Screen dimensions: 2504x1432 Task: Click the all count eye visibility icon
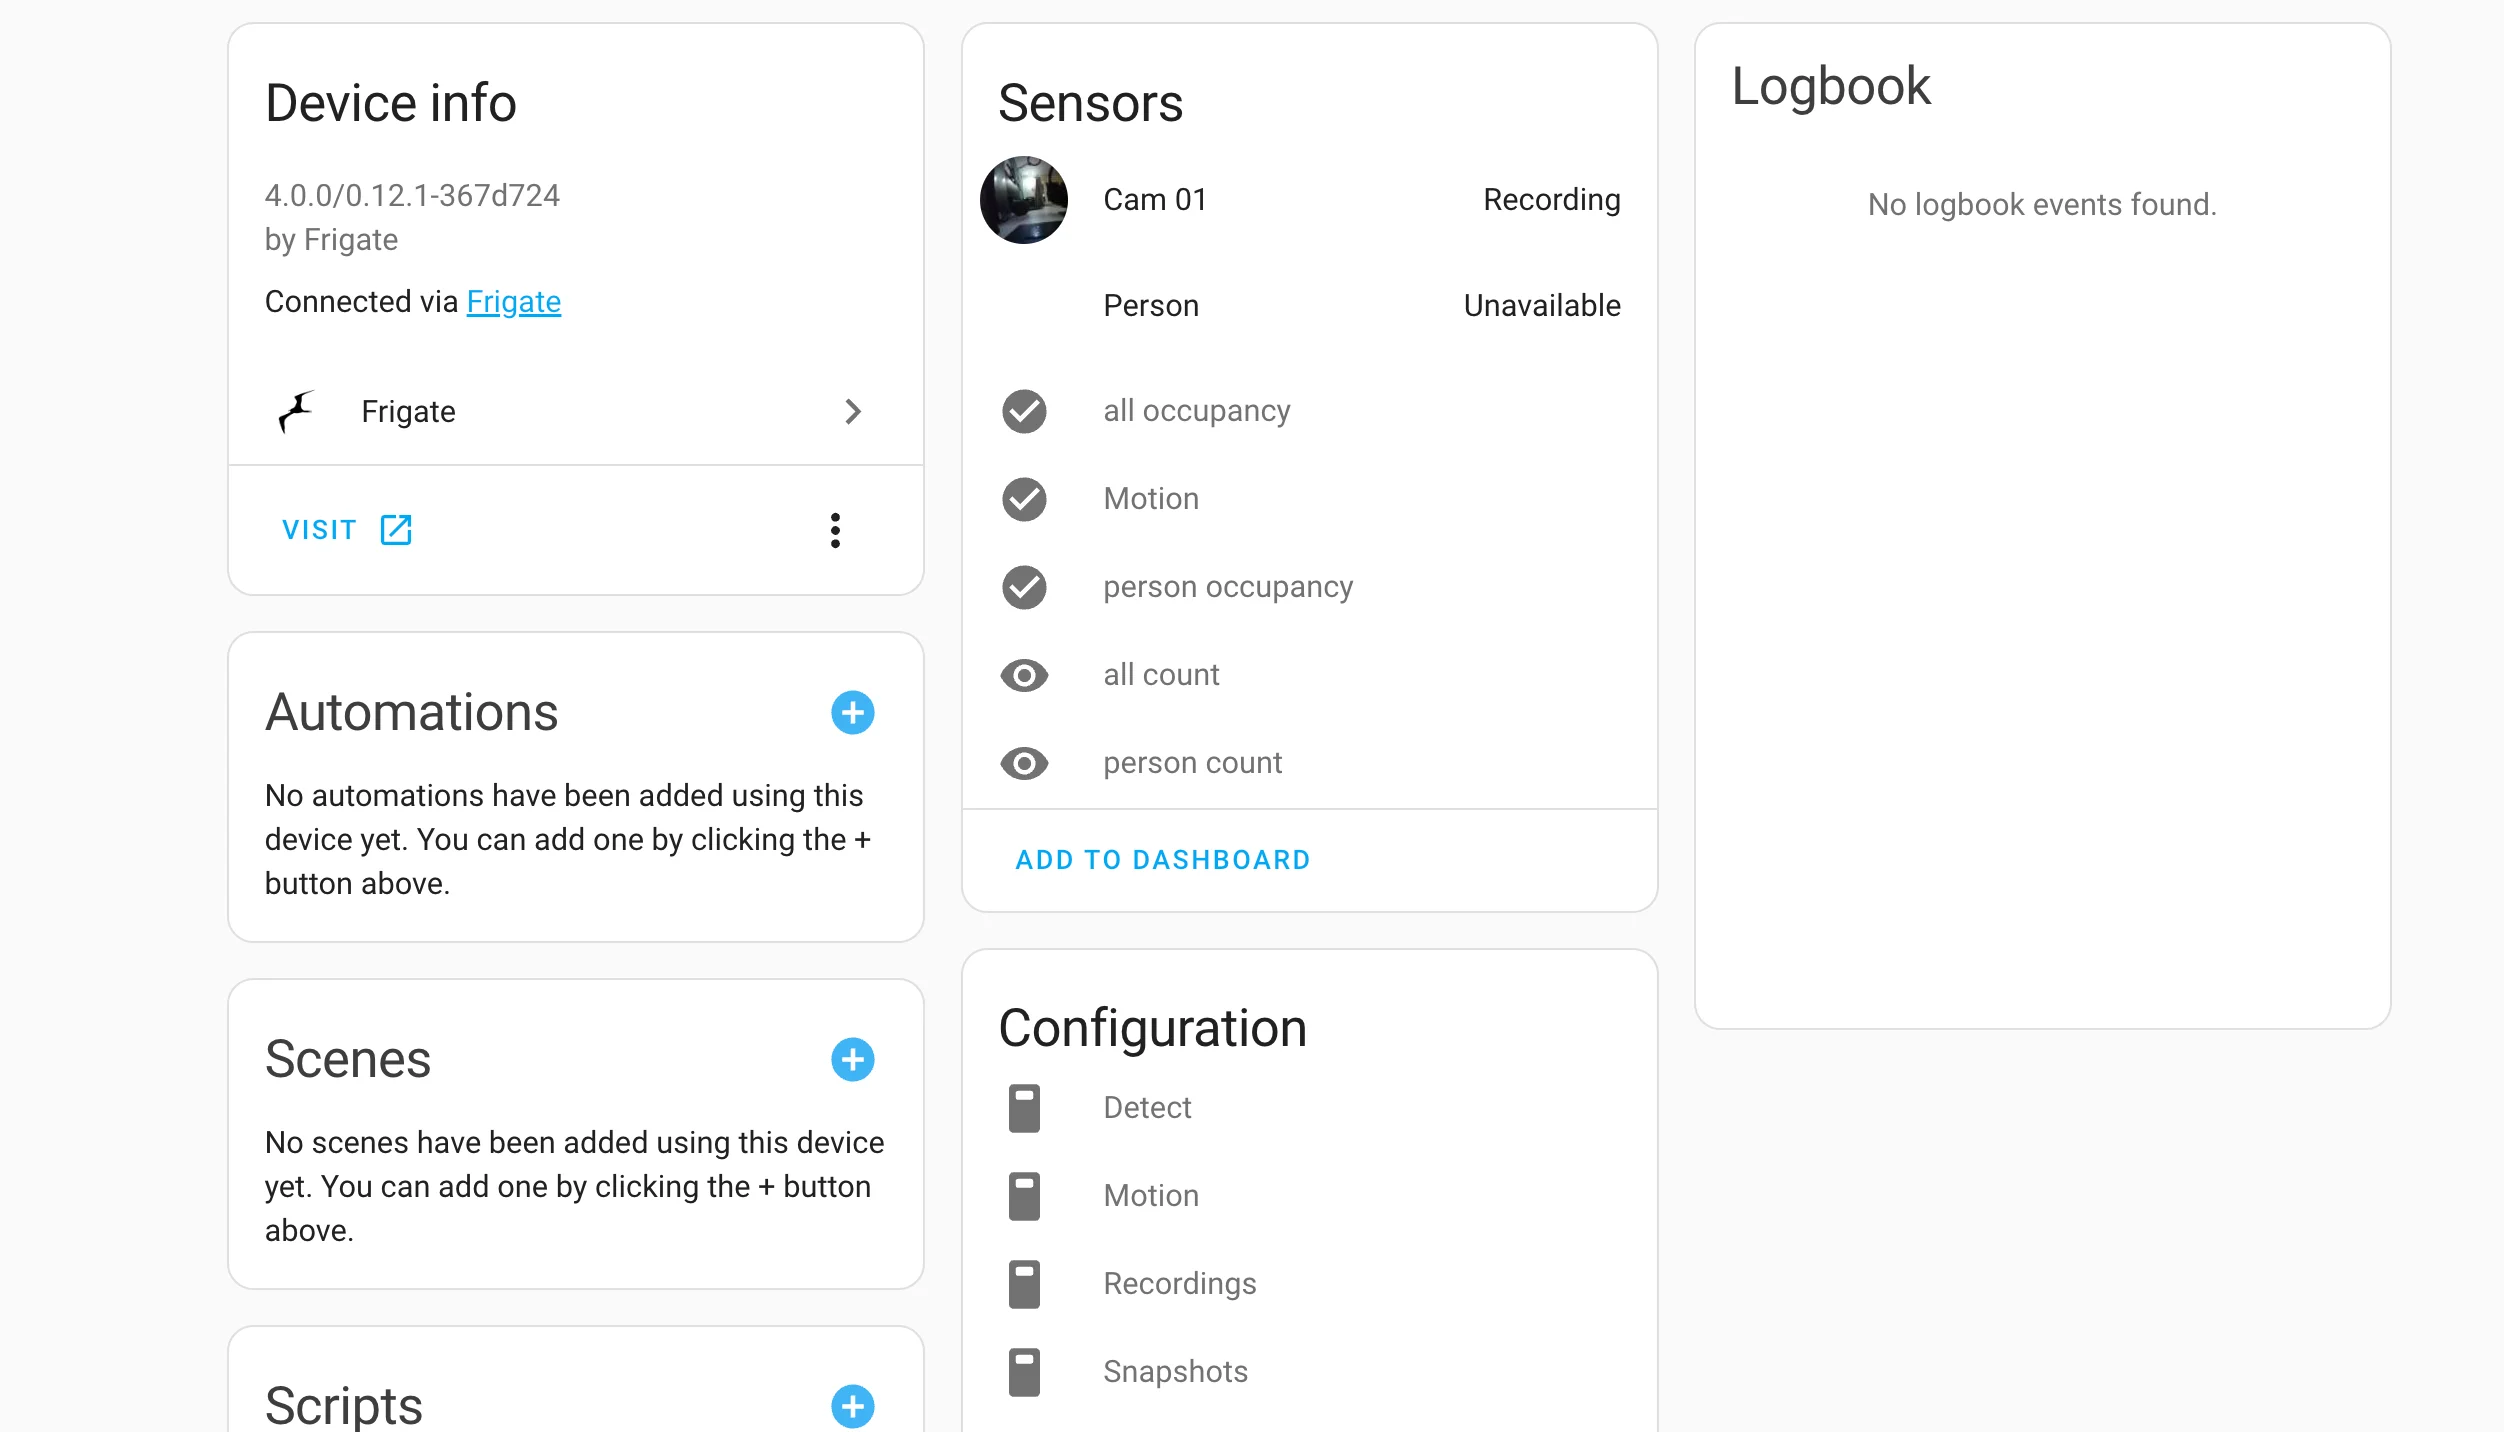click(1025, 674)
